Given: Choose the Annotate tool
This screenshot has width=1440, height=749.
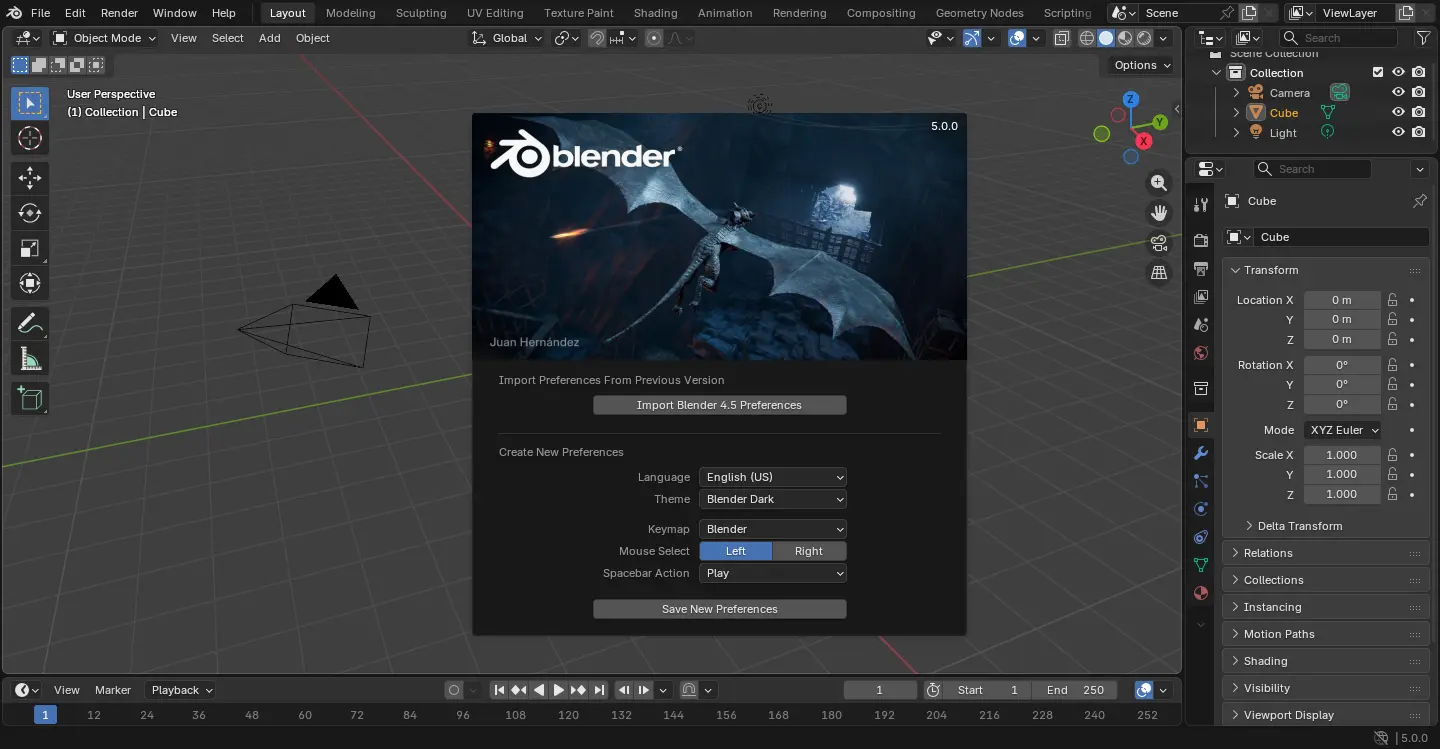Looking at the screenshot, I should coord(30,324).
